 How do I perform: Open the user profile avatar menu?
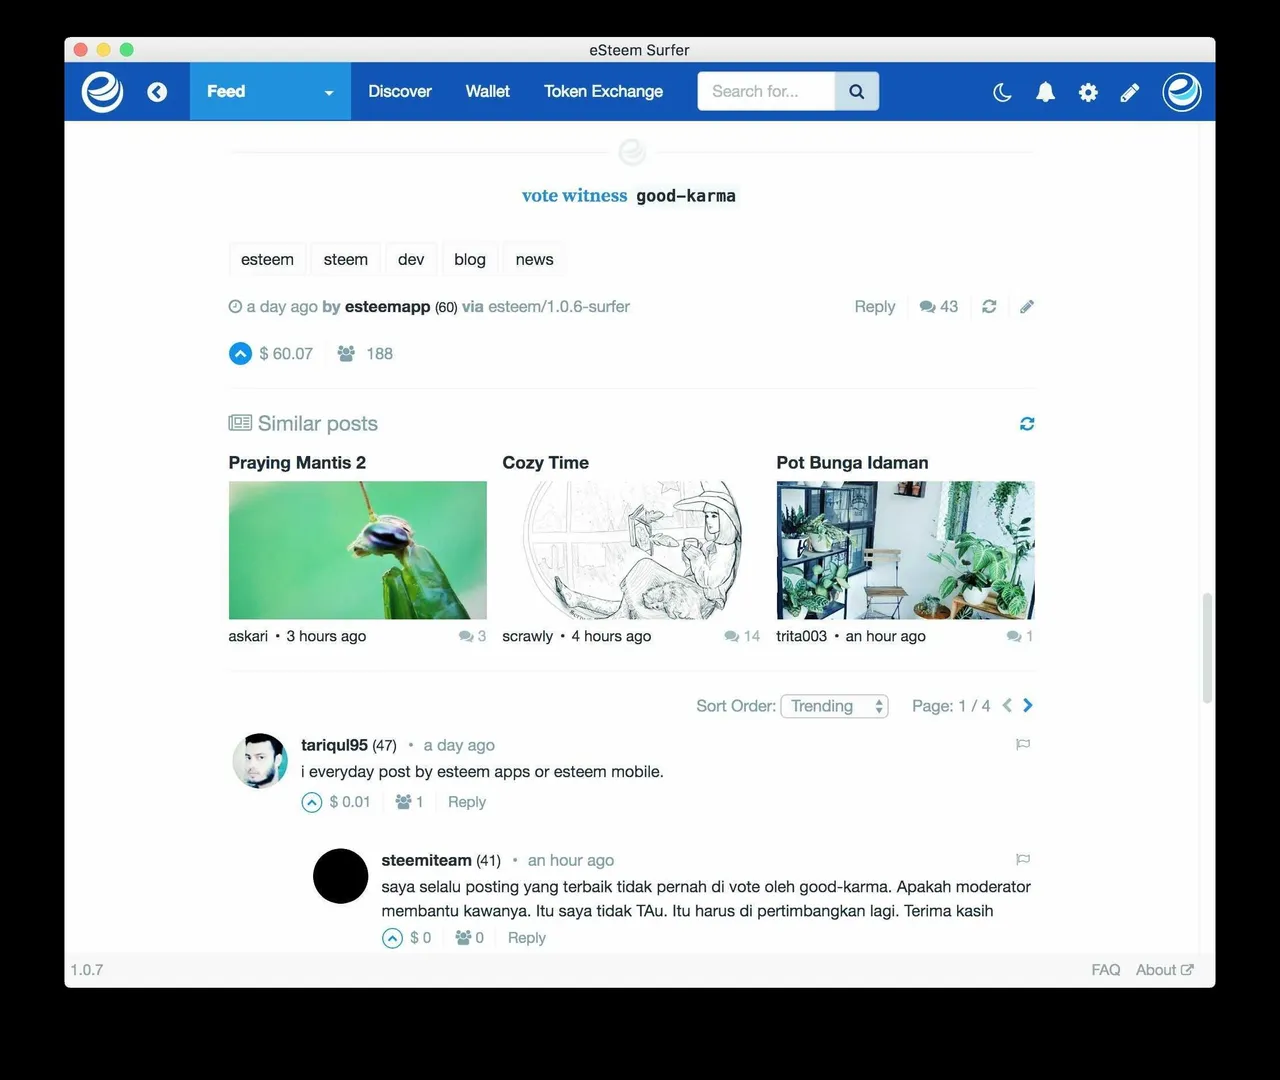pyautogui.click(x=1182, y=92)
